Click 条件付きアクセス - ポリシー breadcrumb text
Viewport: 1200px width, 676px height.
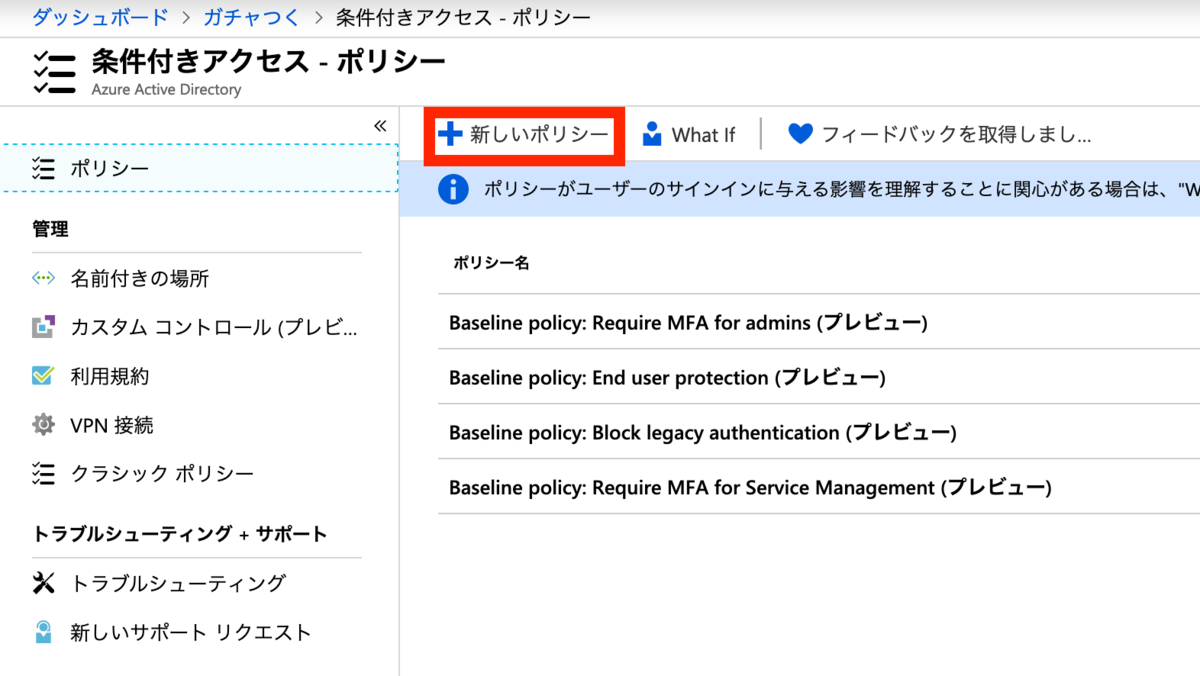point(463,17)
